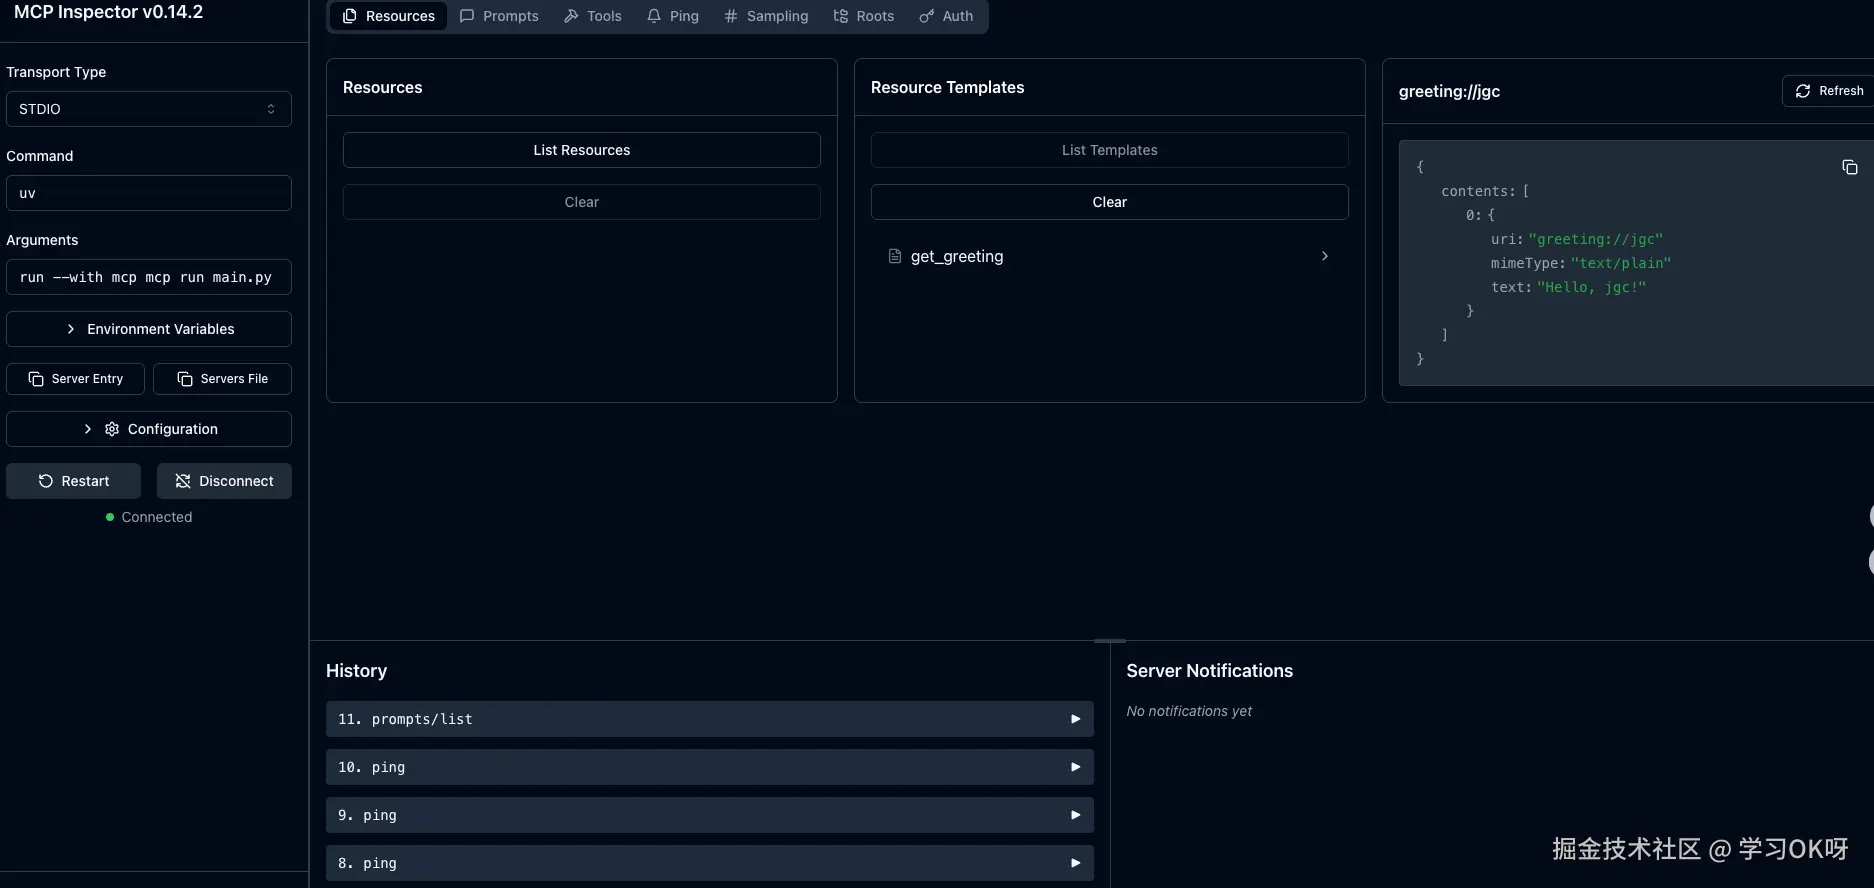The width and height of the screenshot is (1874, 888).
Task: Expand Environment Variables section
Action: click(149, 329)
